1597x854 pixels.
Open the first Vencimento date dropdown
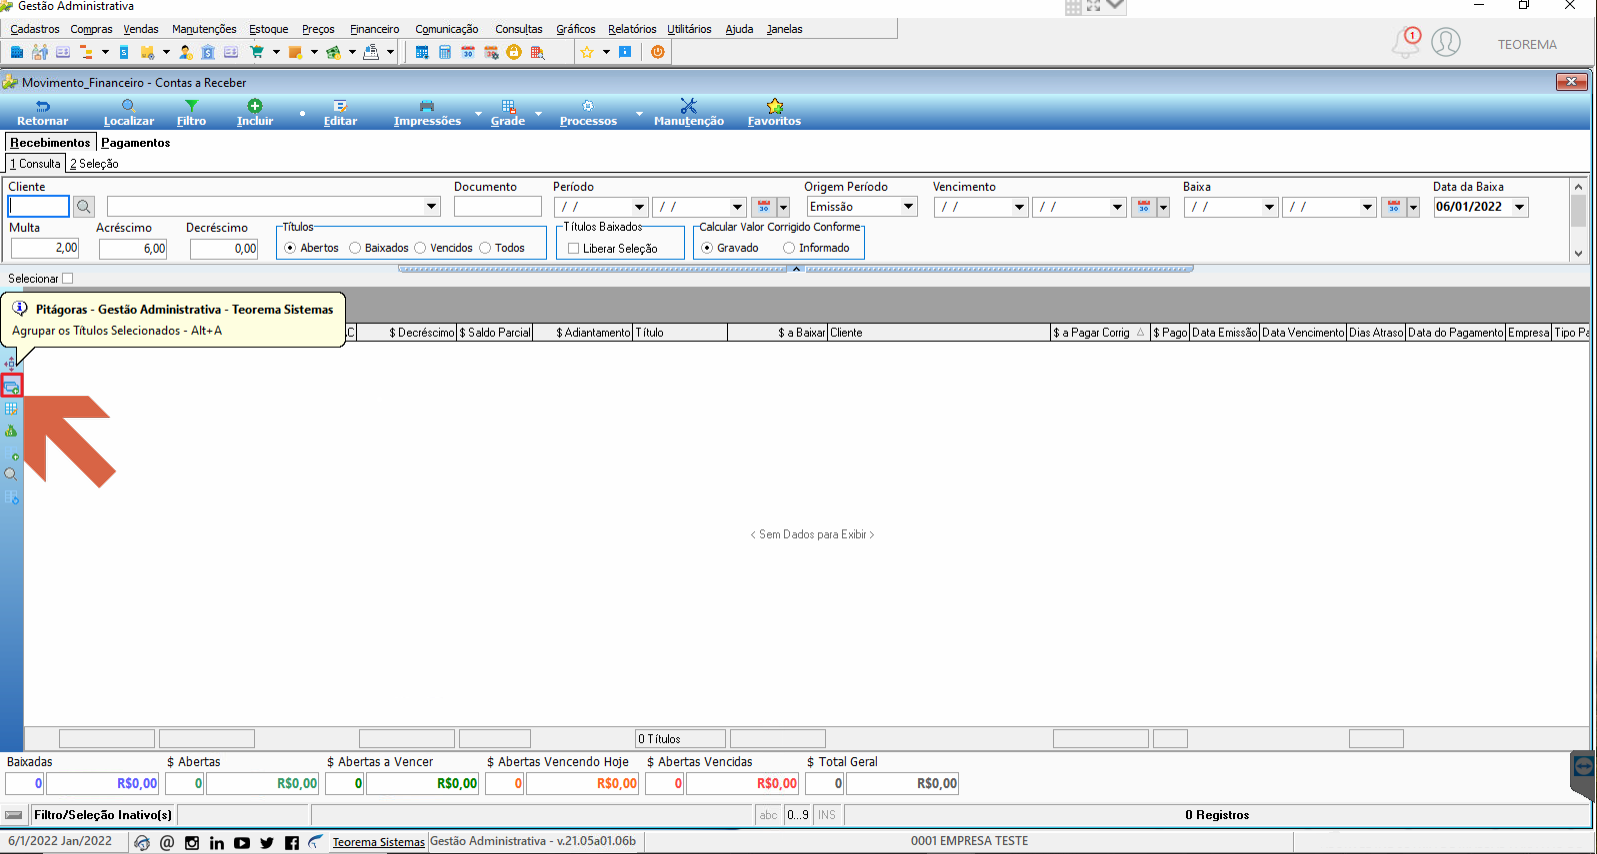(x=1020, y=207)
